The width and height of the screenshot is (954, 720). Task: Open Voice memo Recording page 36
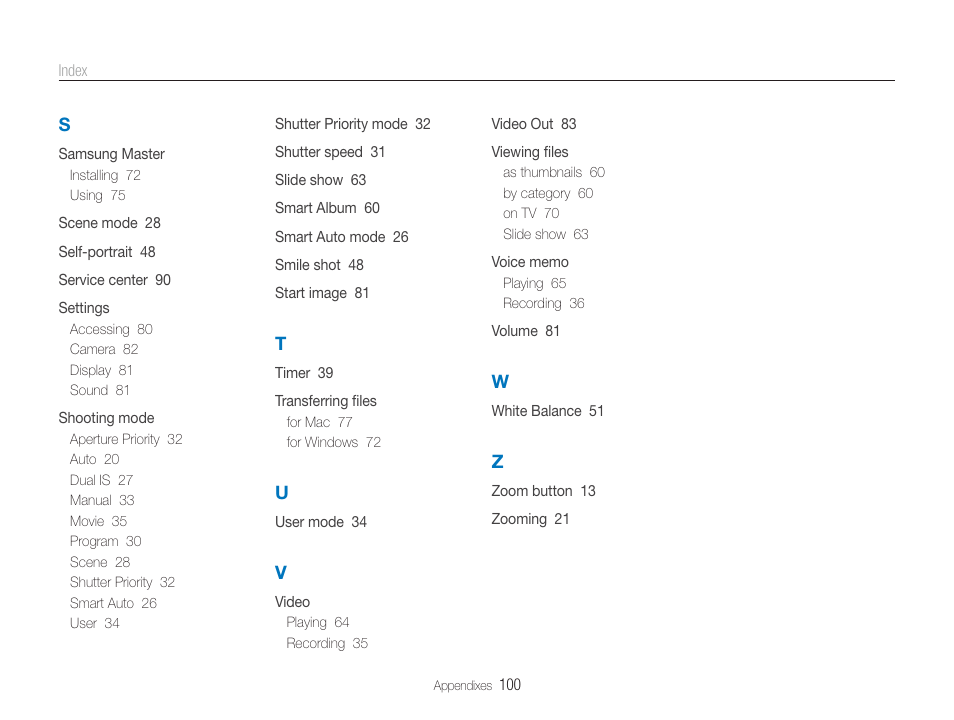(543, 304)
